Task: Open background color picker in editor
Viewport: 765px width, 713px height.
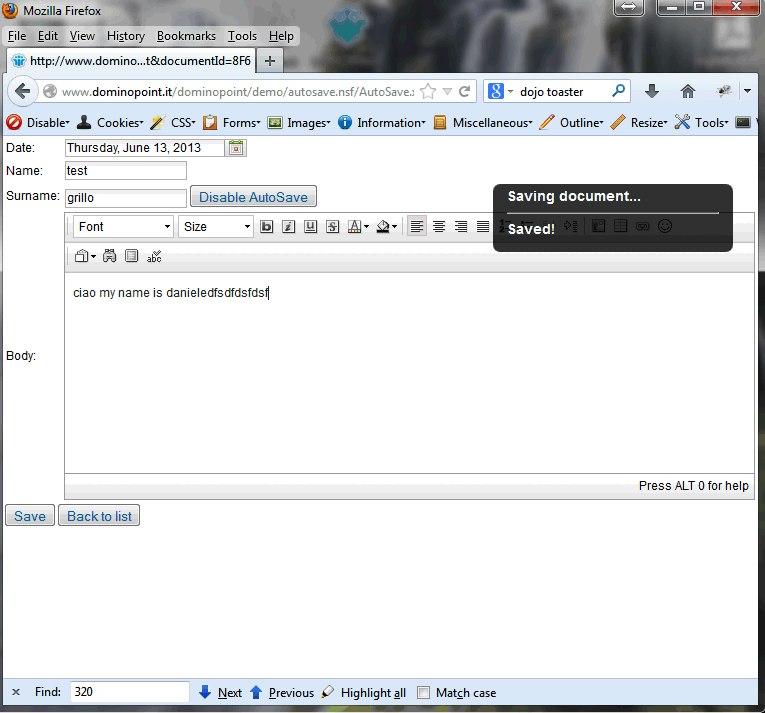Action: point(386,226)
